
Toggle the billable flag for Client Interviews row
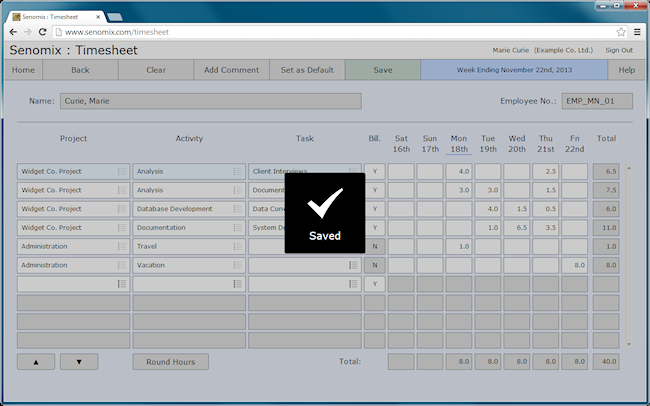tap(375, 171)
